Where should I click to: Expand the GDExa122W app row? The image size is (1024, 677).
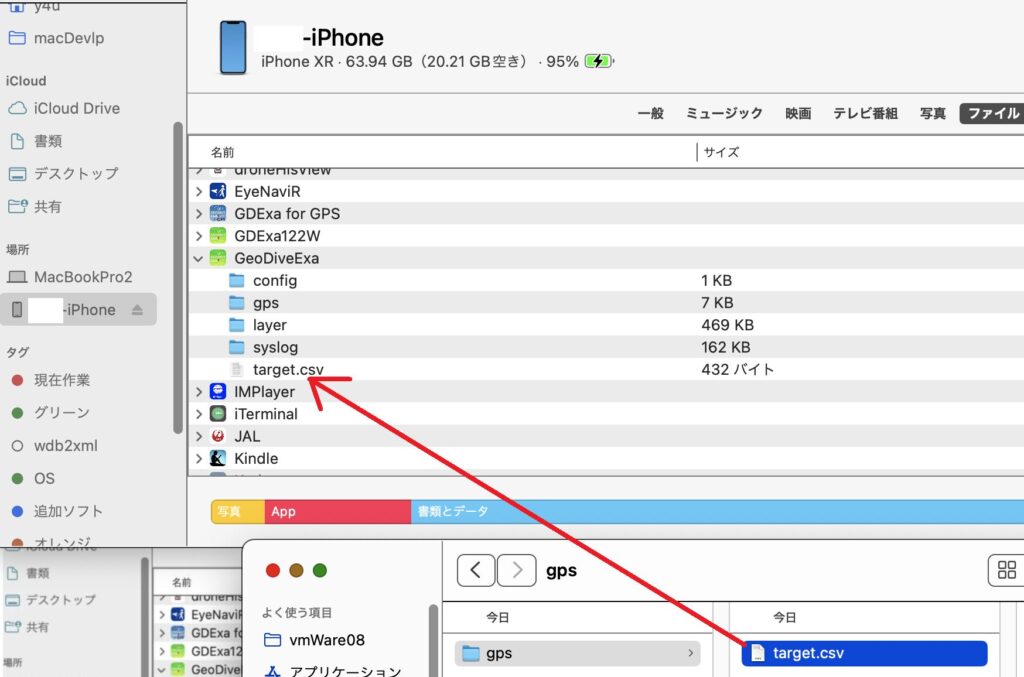(199, 236)
